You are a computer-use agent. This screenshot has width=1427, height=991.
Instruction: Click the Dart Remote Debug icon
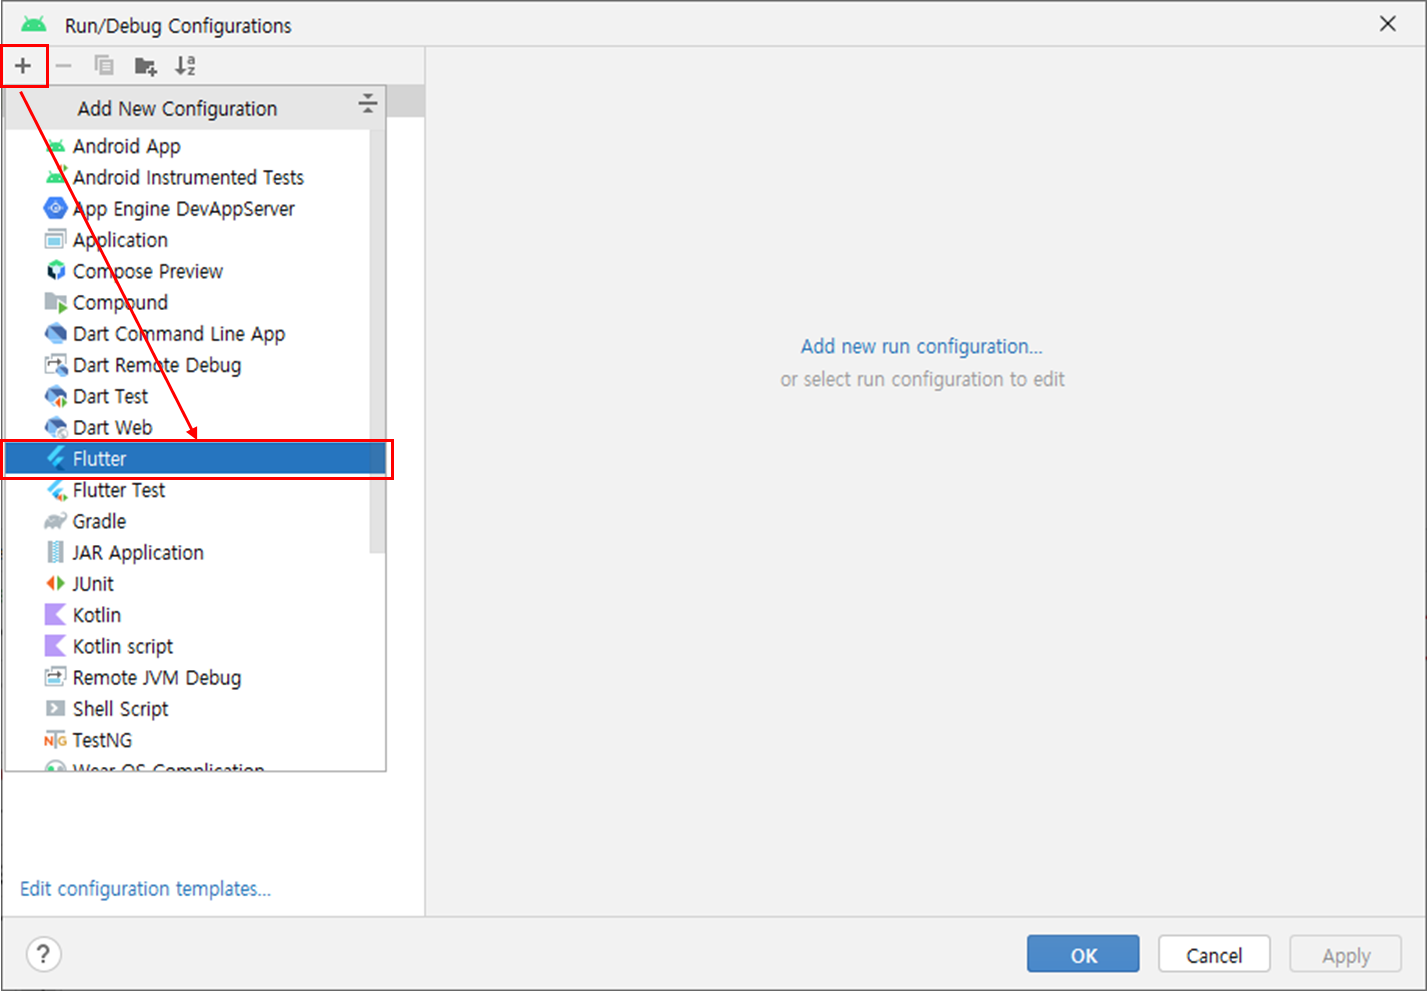(56, 365)
